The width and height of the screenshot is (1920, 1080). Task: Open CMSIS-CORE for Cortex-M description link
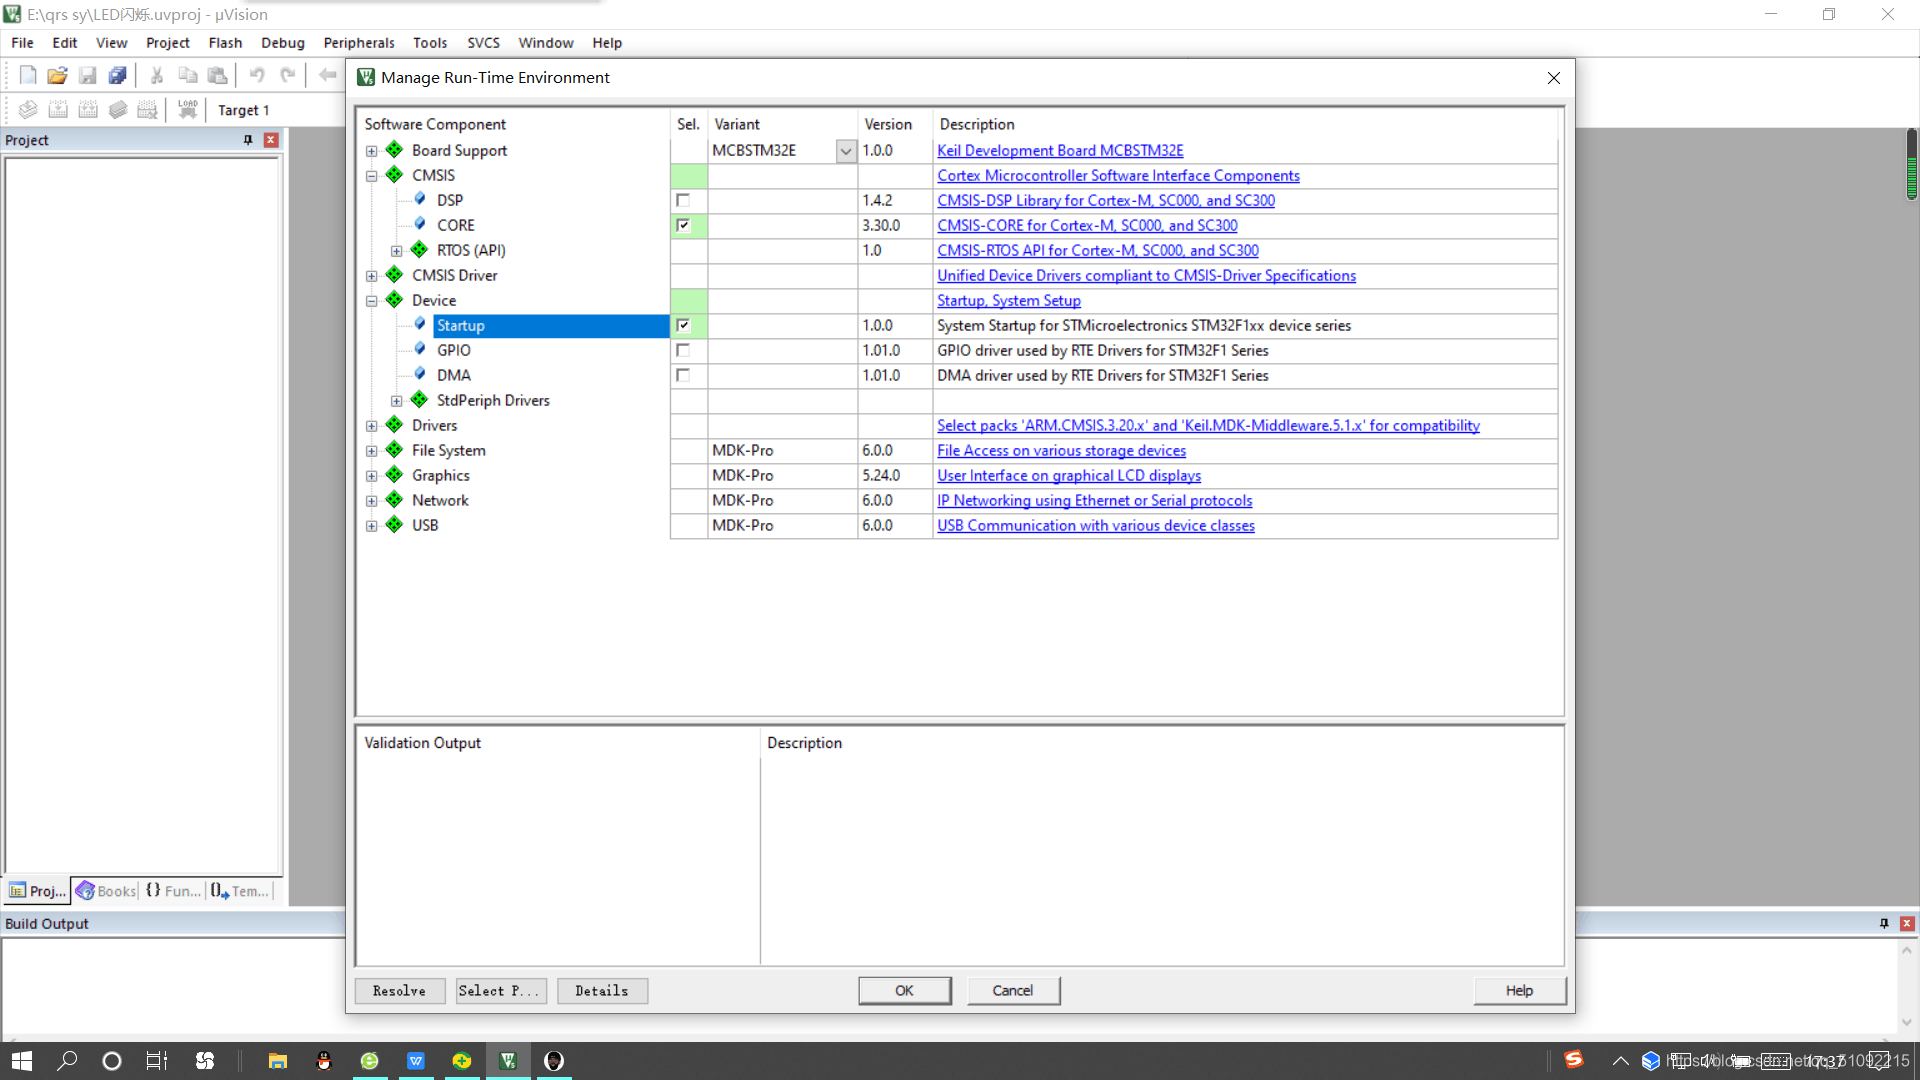pos(1087,226)
